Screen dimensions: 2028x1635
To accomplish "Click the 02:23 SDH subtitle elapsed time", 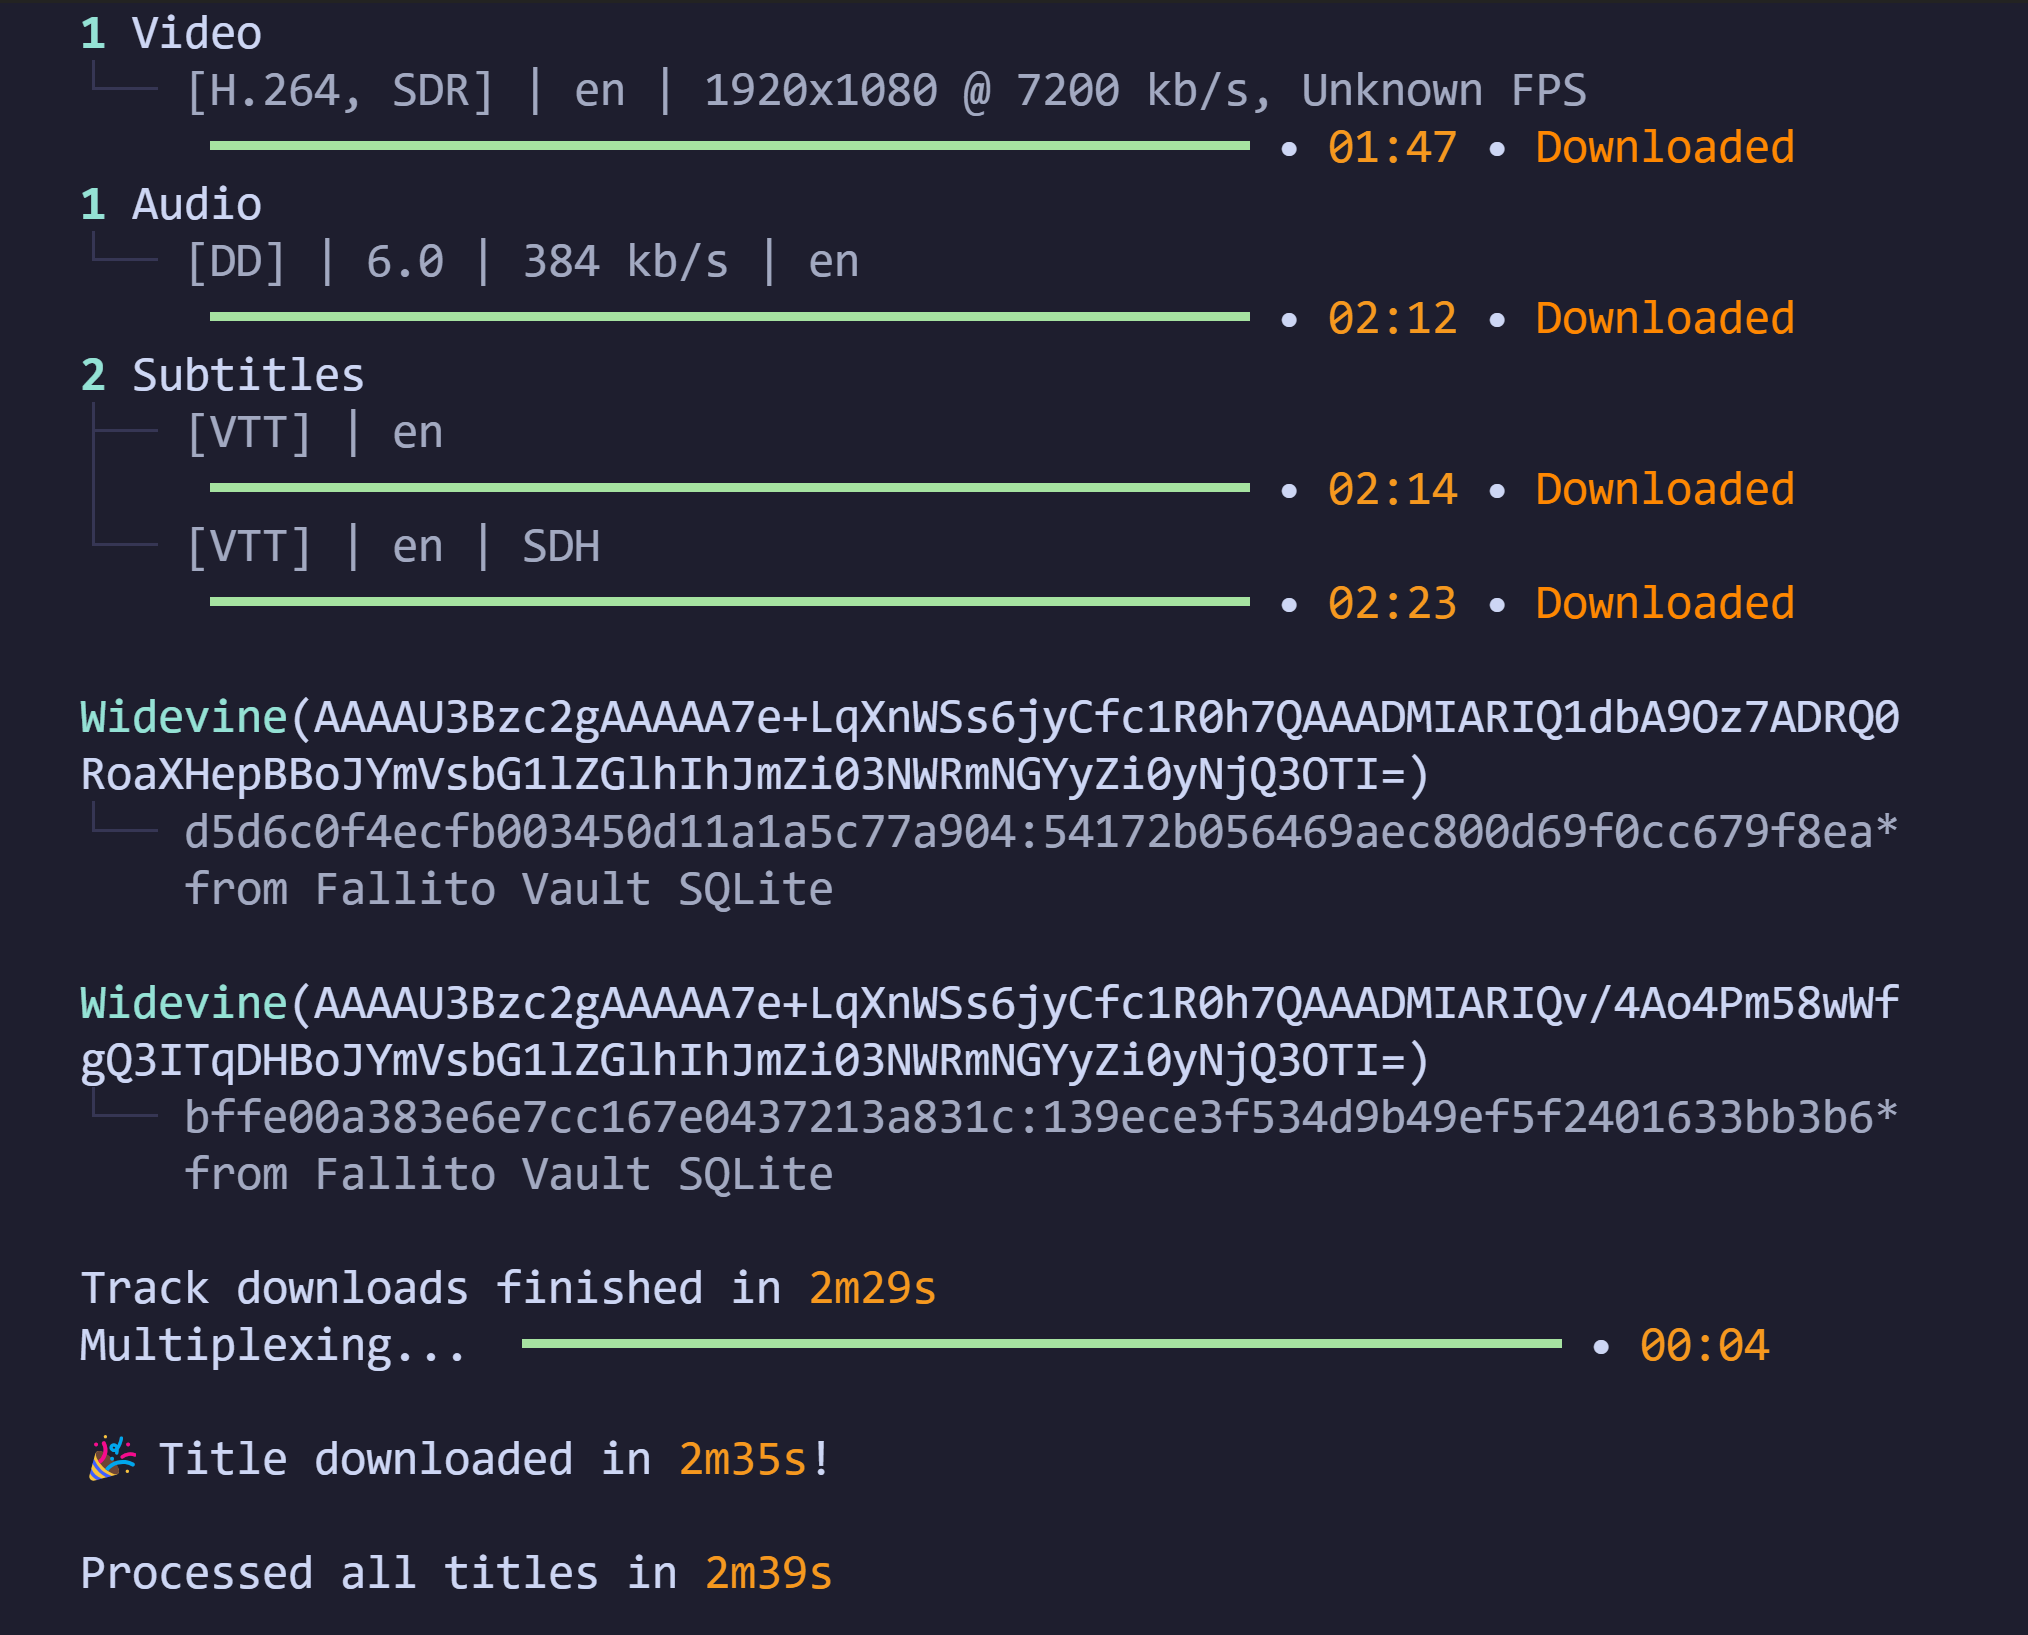I will pyautogui.click(x=1392, y=604).
